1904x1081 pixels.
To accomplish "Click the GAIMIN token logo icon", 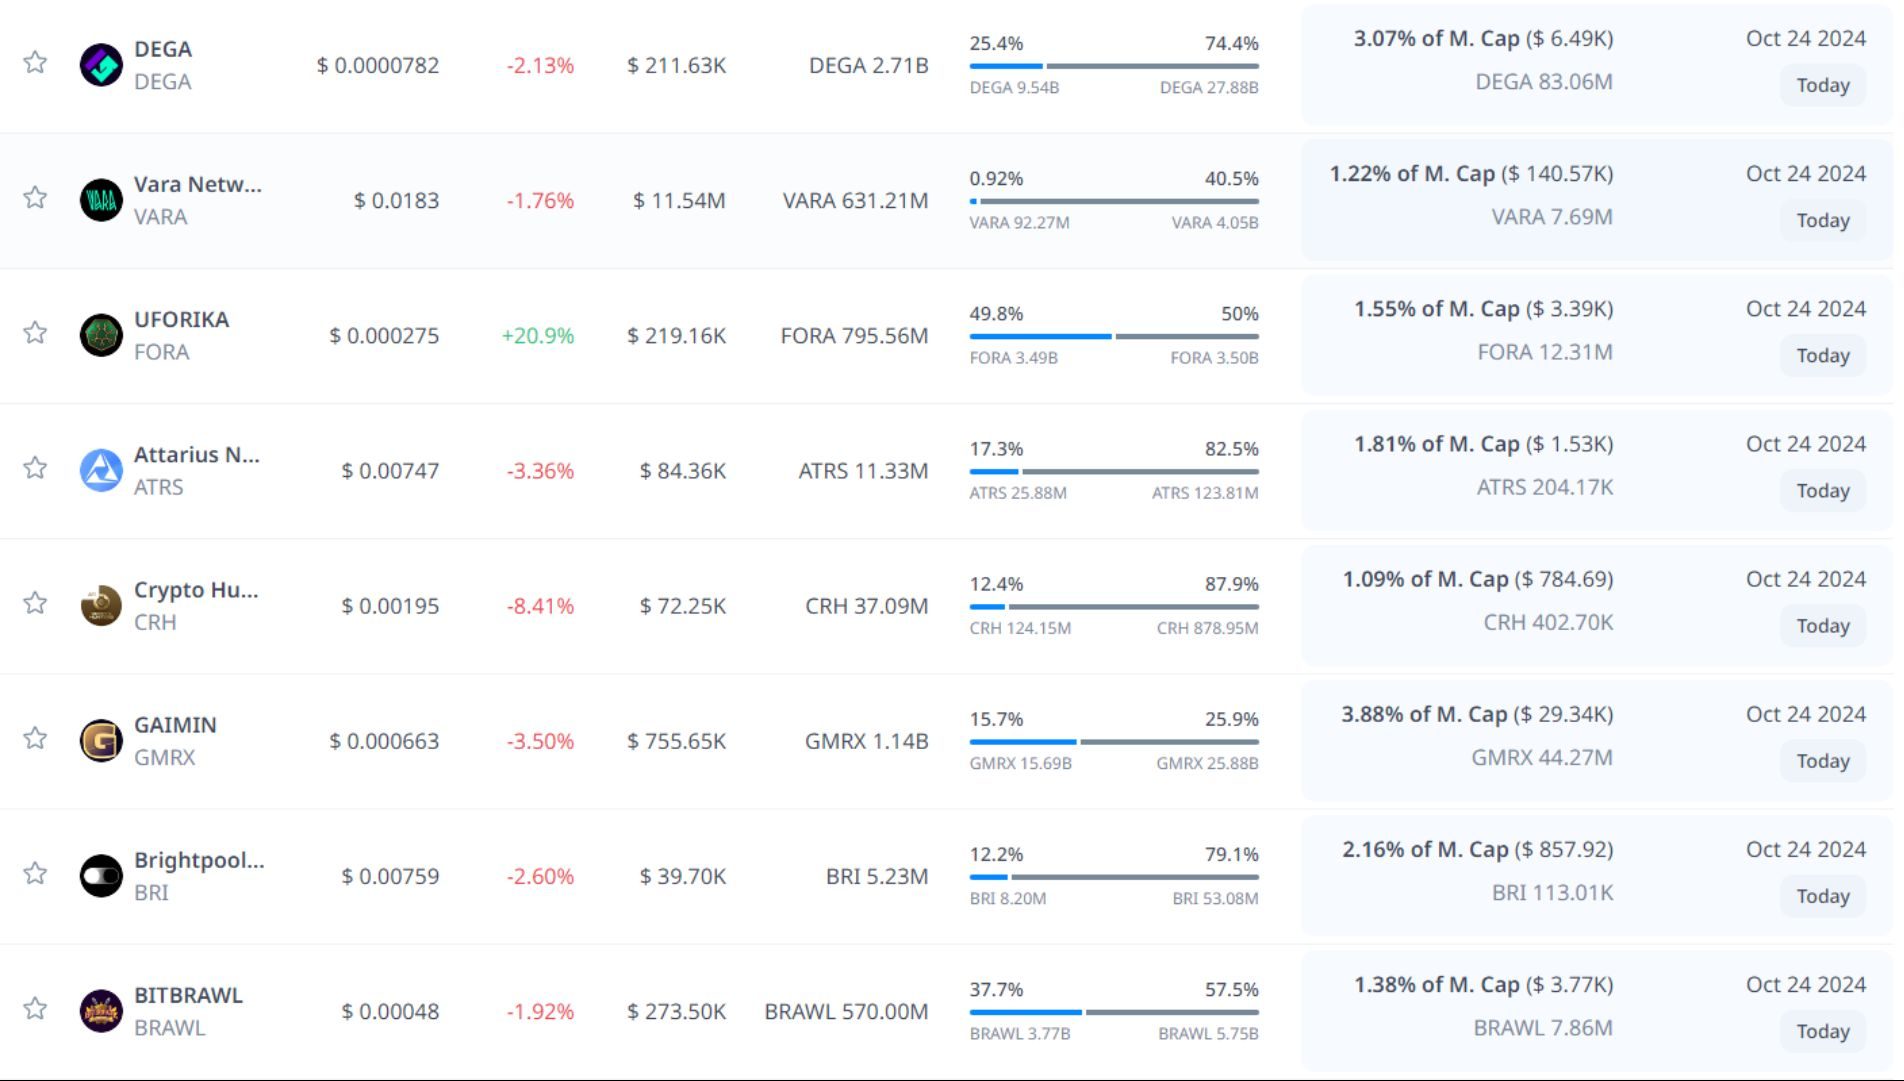I will [x=101, y=741].
